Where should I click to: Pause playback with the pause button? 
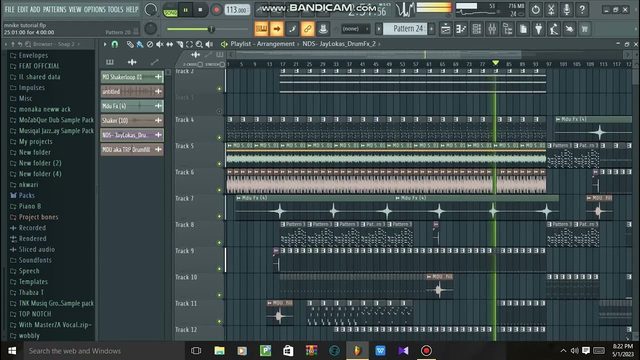click(186, 10)
